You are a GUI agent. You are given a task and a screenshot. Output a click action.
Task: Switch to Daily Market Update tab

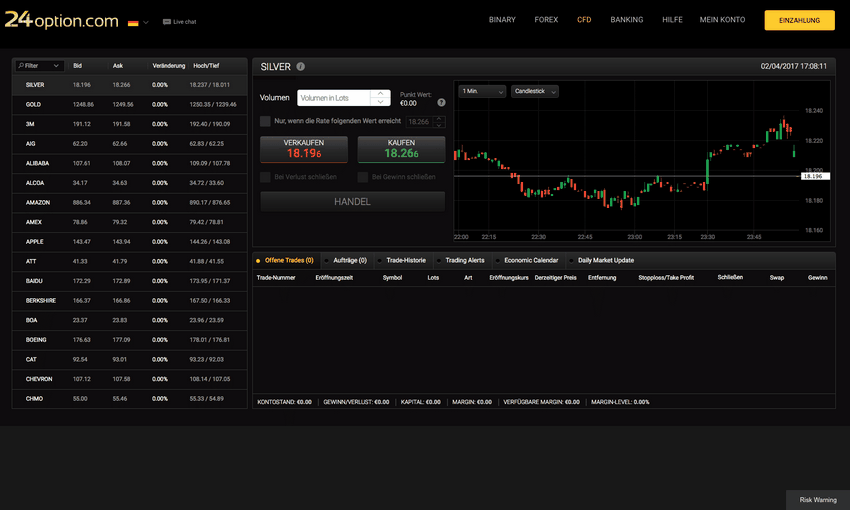click(x=602, y=260)
